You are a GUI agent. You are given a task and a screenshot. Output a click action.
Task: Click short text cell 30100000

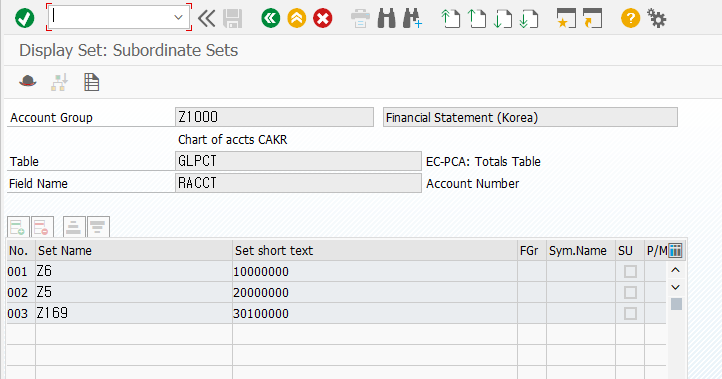coord(375,314)
